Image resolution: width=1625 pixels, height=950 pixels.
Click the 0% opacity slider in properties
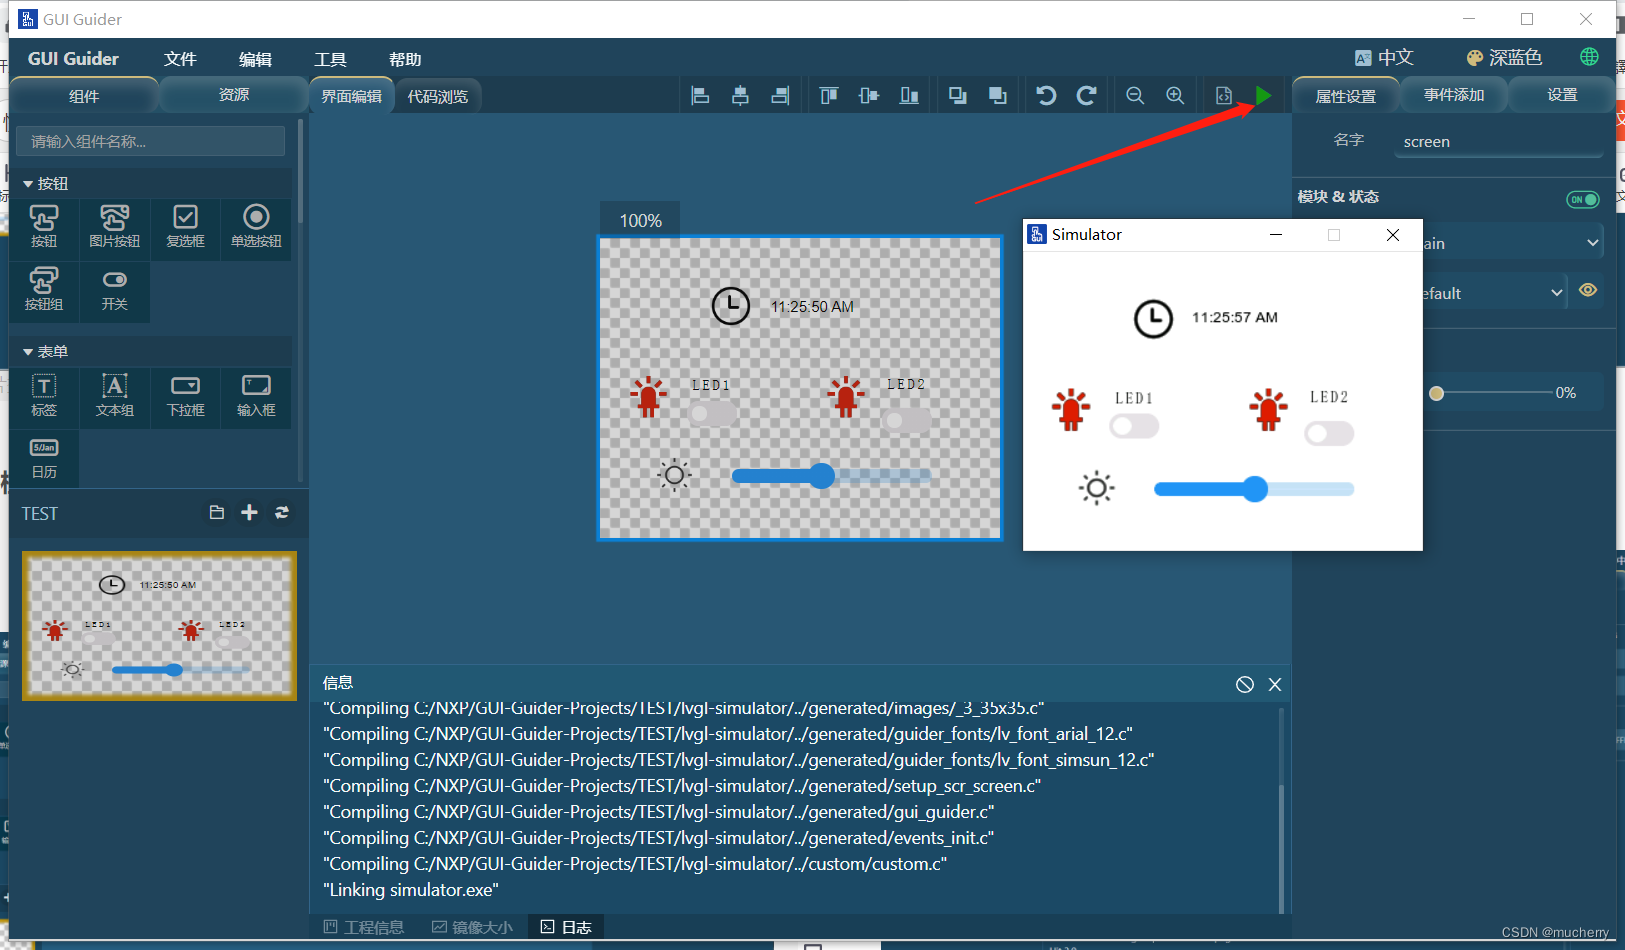(1491, 393)
